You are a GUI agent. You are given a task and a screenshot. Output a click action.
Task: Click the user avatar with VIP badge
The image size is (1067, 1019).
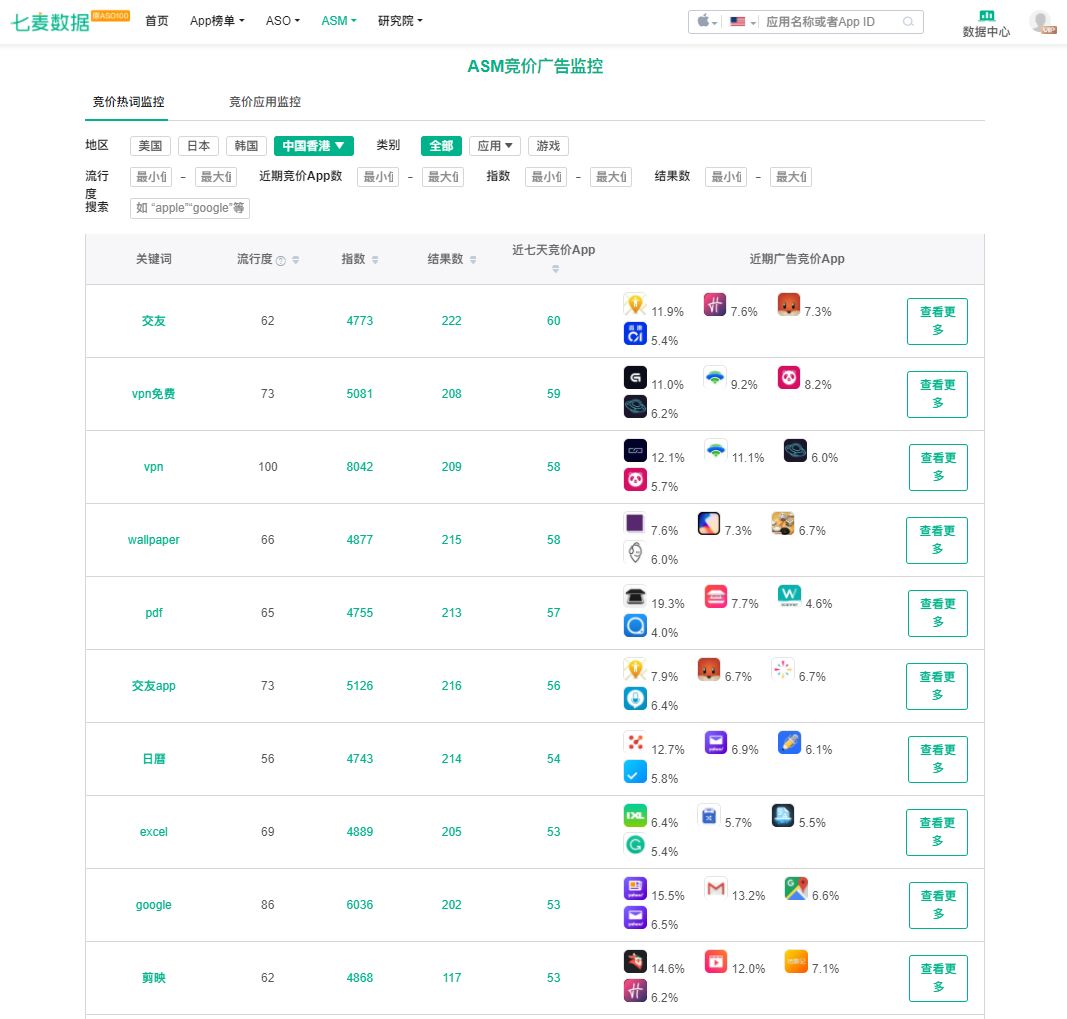point(1041,22)
